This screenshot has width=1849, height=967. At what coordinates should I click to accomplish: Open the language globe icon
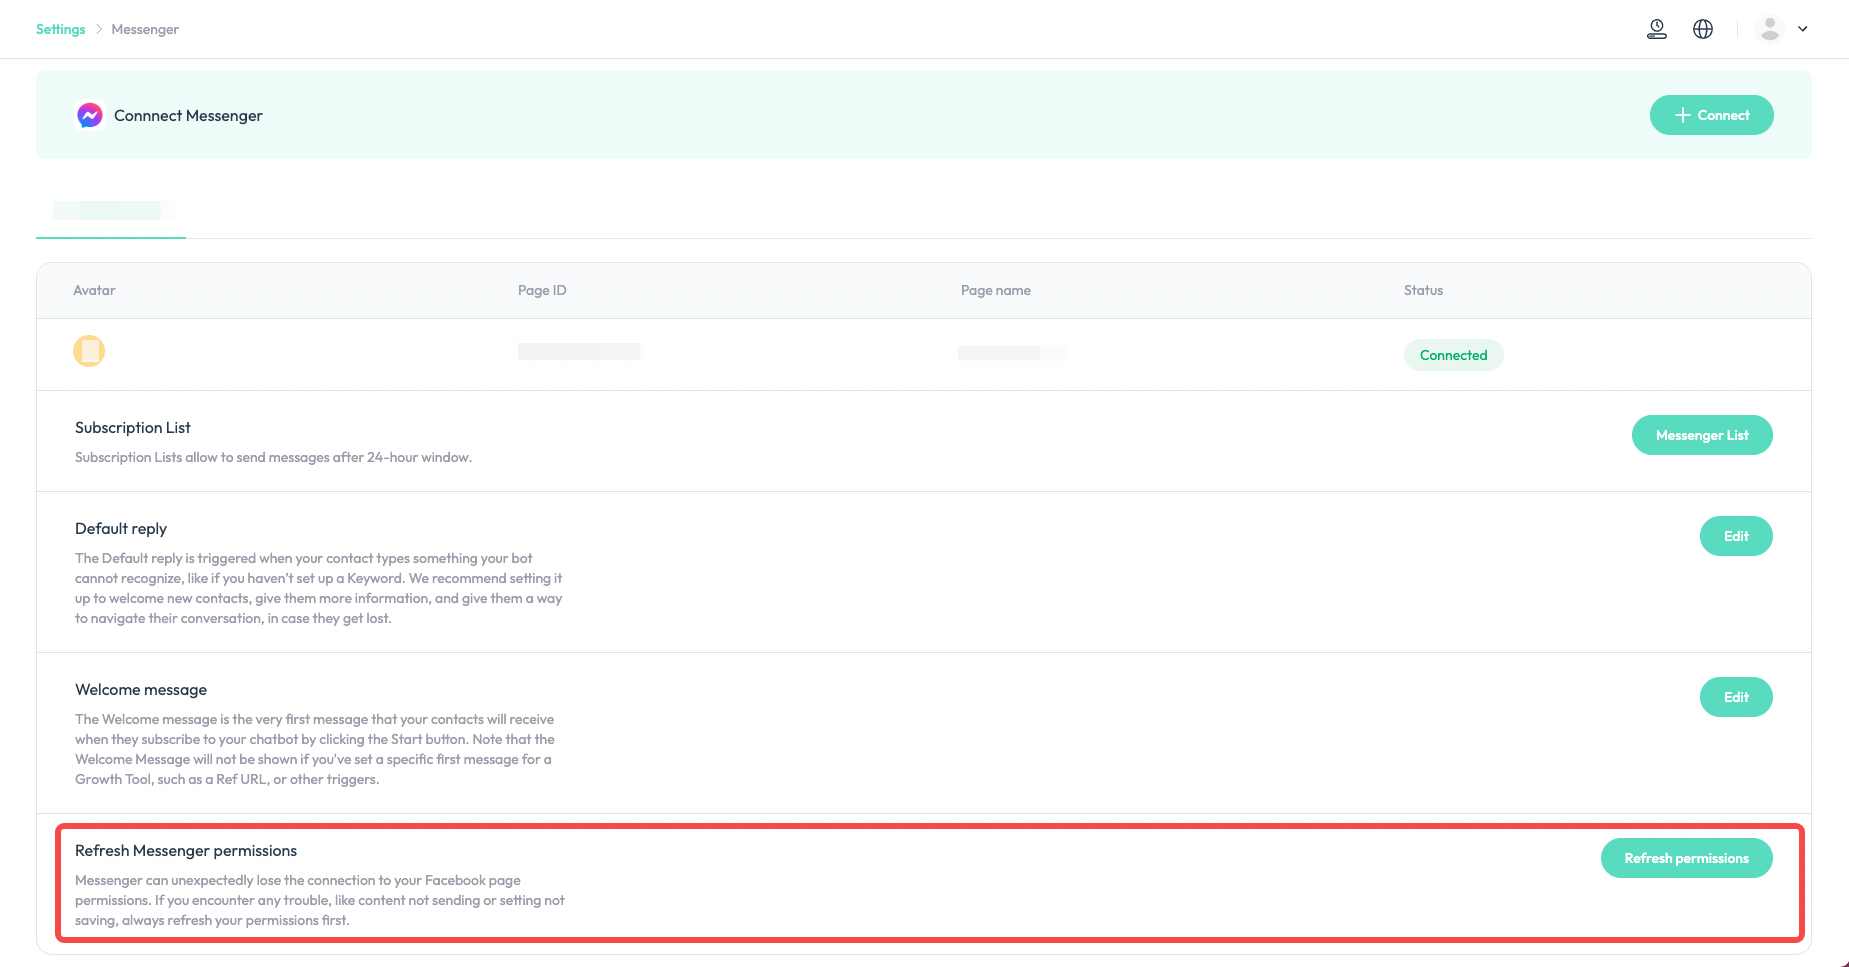[x=1703, y=29]
